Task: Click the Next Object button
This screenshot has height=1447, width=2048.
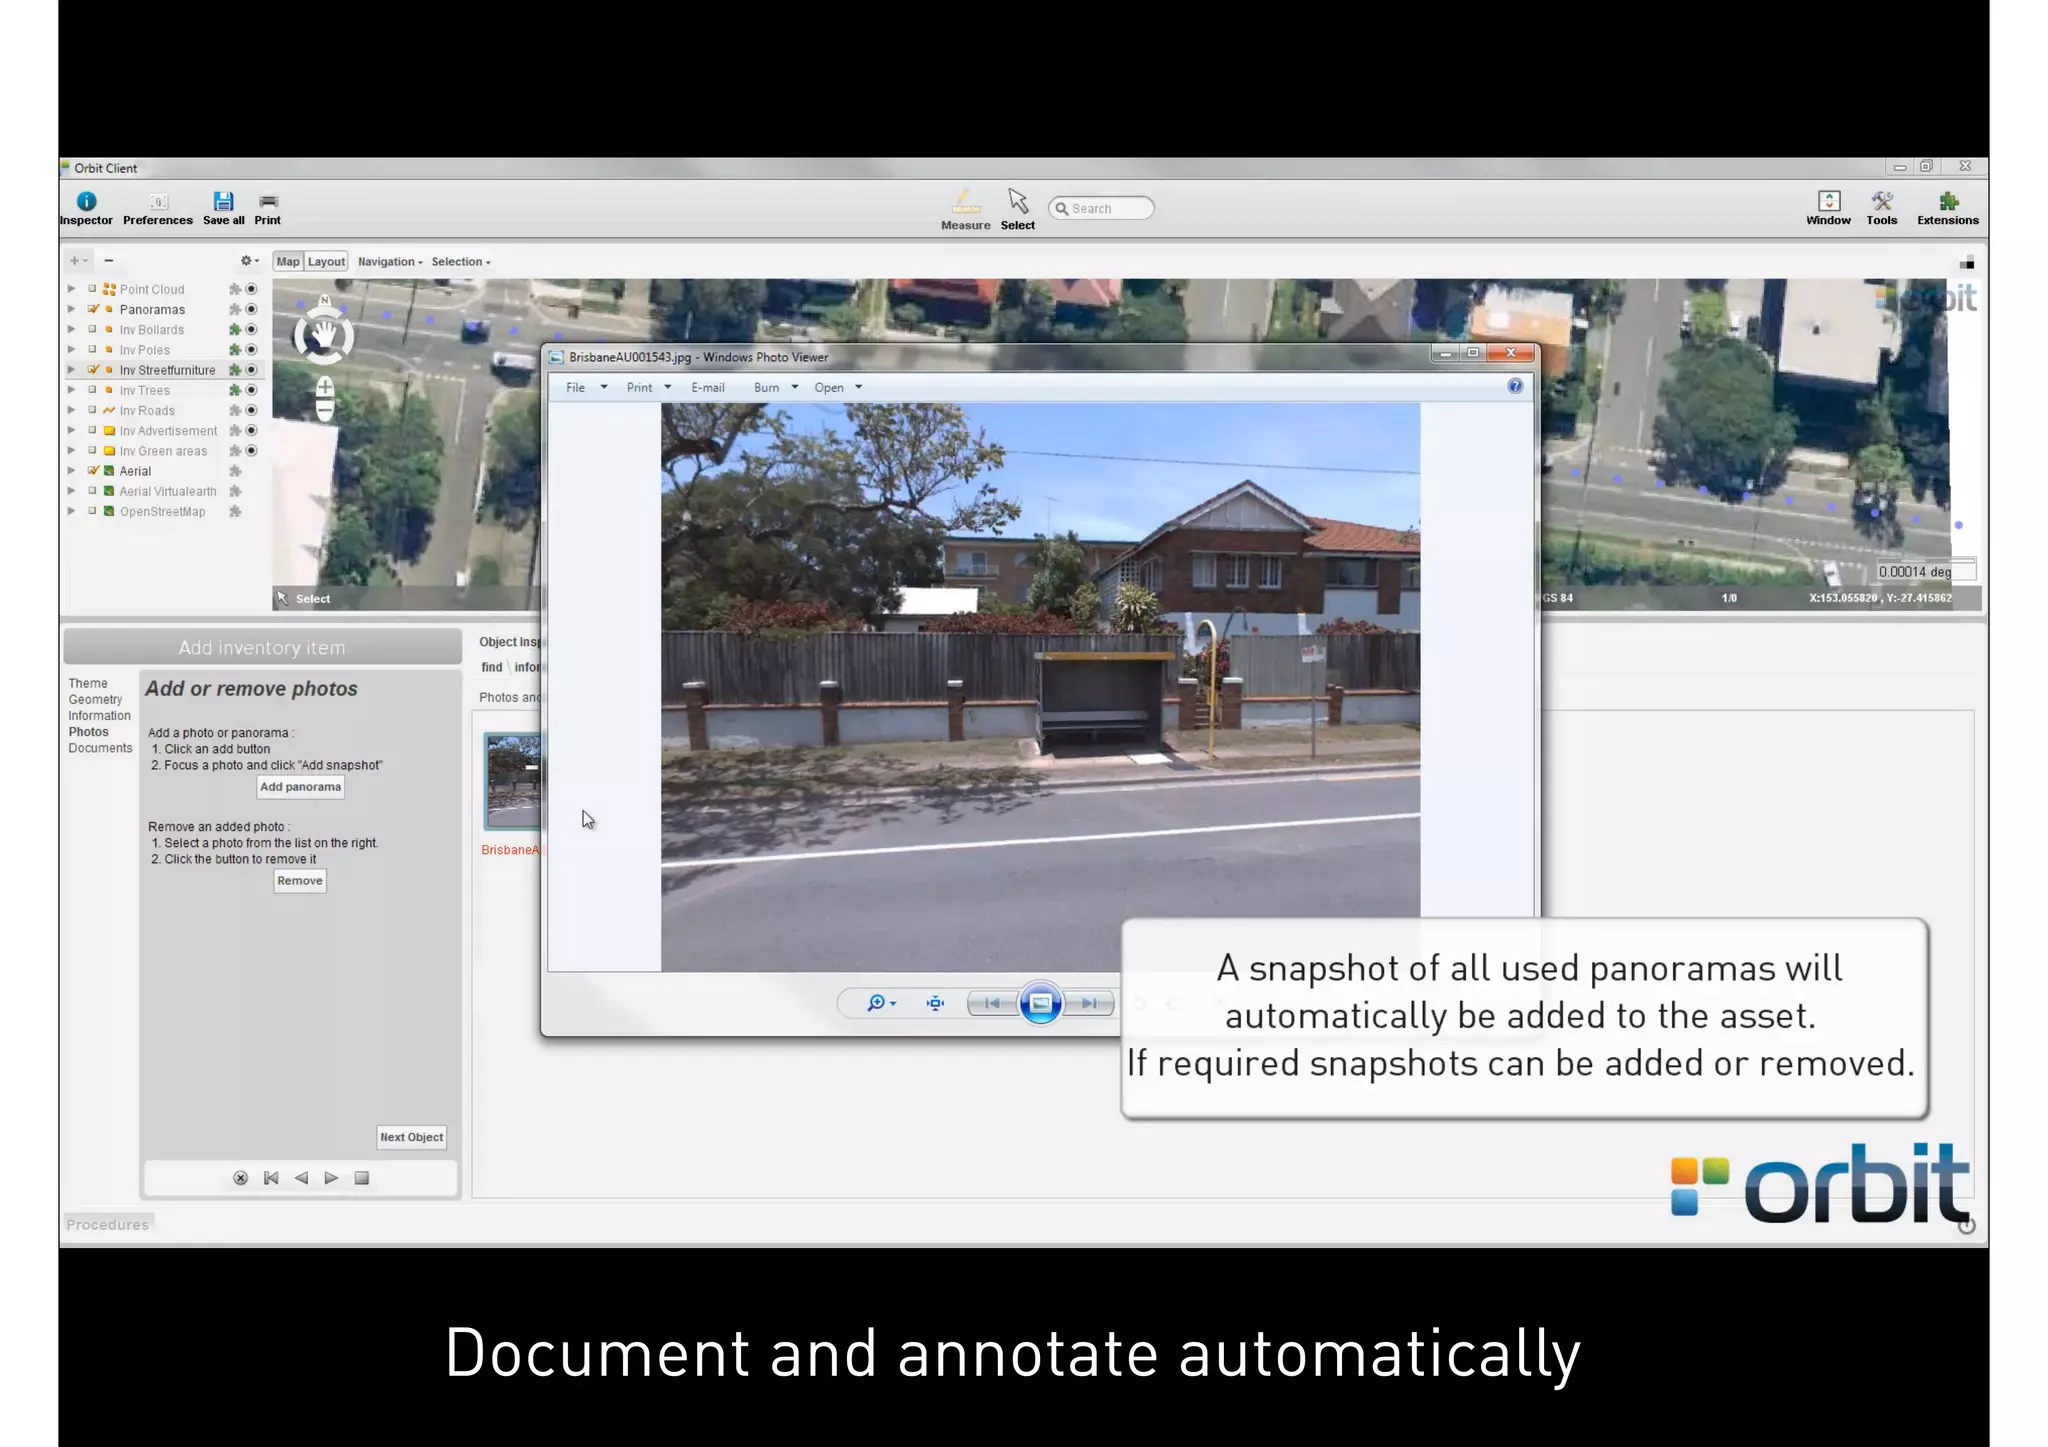Action: pyautogui.click(x=411, y=1137)
